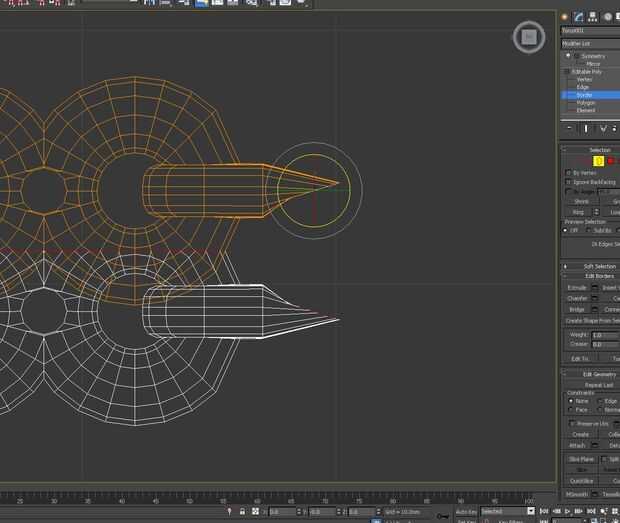The width and height of the screenshot is (620, 523).
Task: Open the Modifier List dropdown
Action: coord(590,44)
